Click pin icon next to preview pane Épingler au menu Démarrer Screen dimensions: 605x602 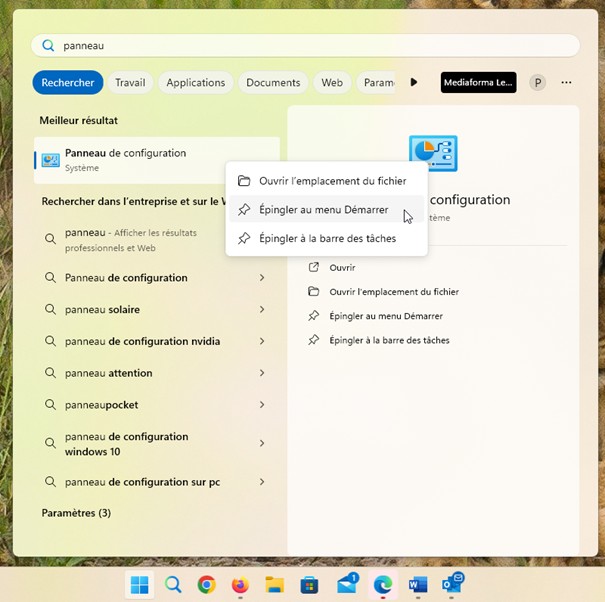[314, 316]
